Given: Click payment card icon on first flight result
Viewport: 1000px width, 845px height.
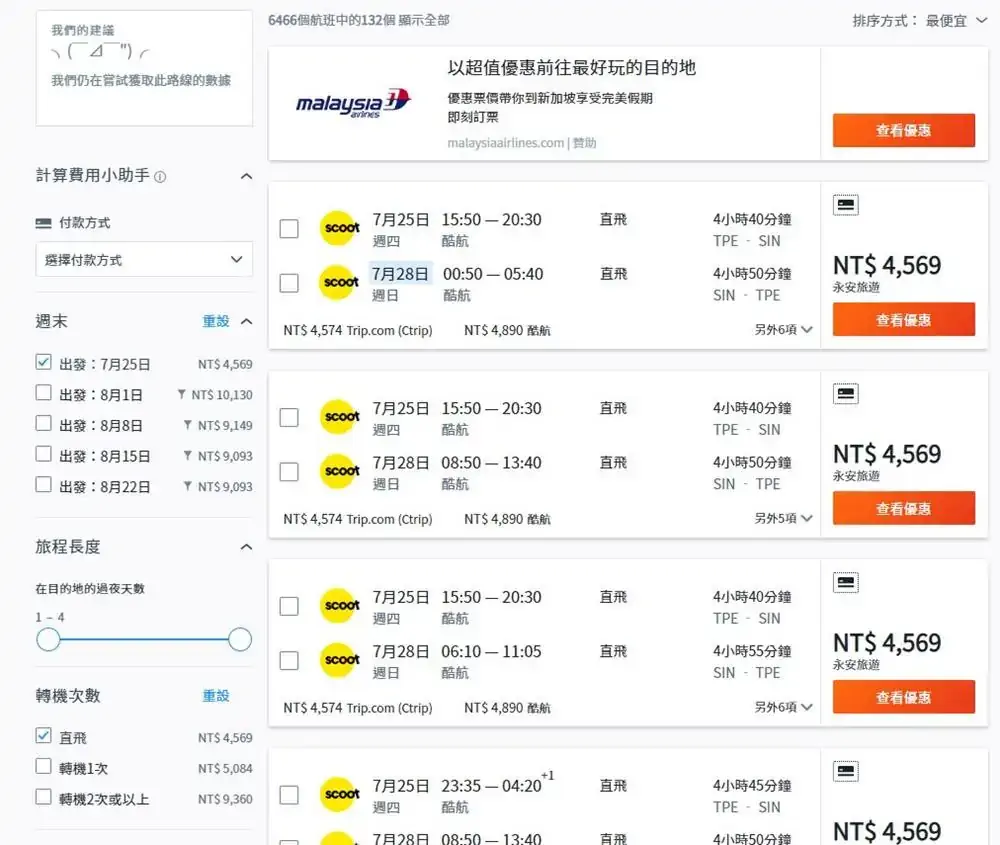Looking at the screenshot, I should 846,205.
